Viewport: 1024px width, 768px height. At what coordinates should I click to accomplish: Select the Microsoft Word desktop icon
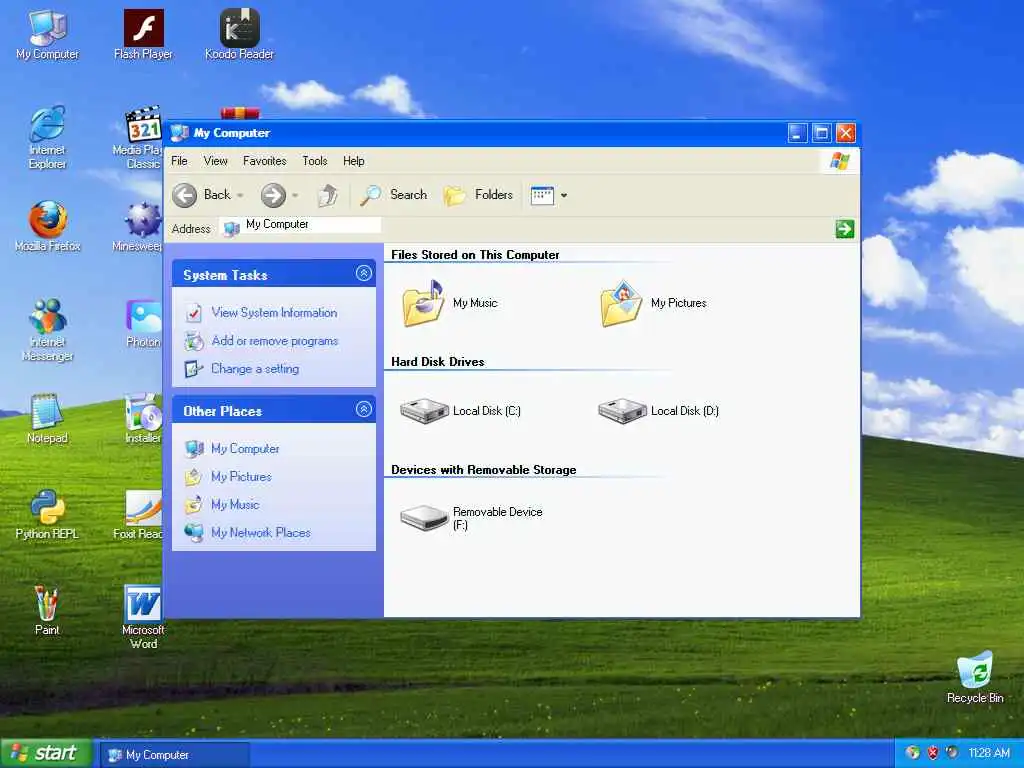coord(143,616)
